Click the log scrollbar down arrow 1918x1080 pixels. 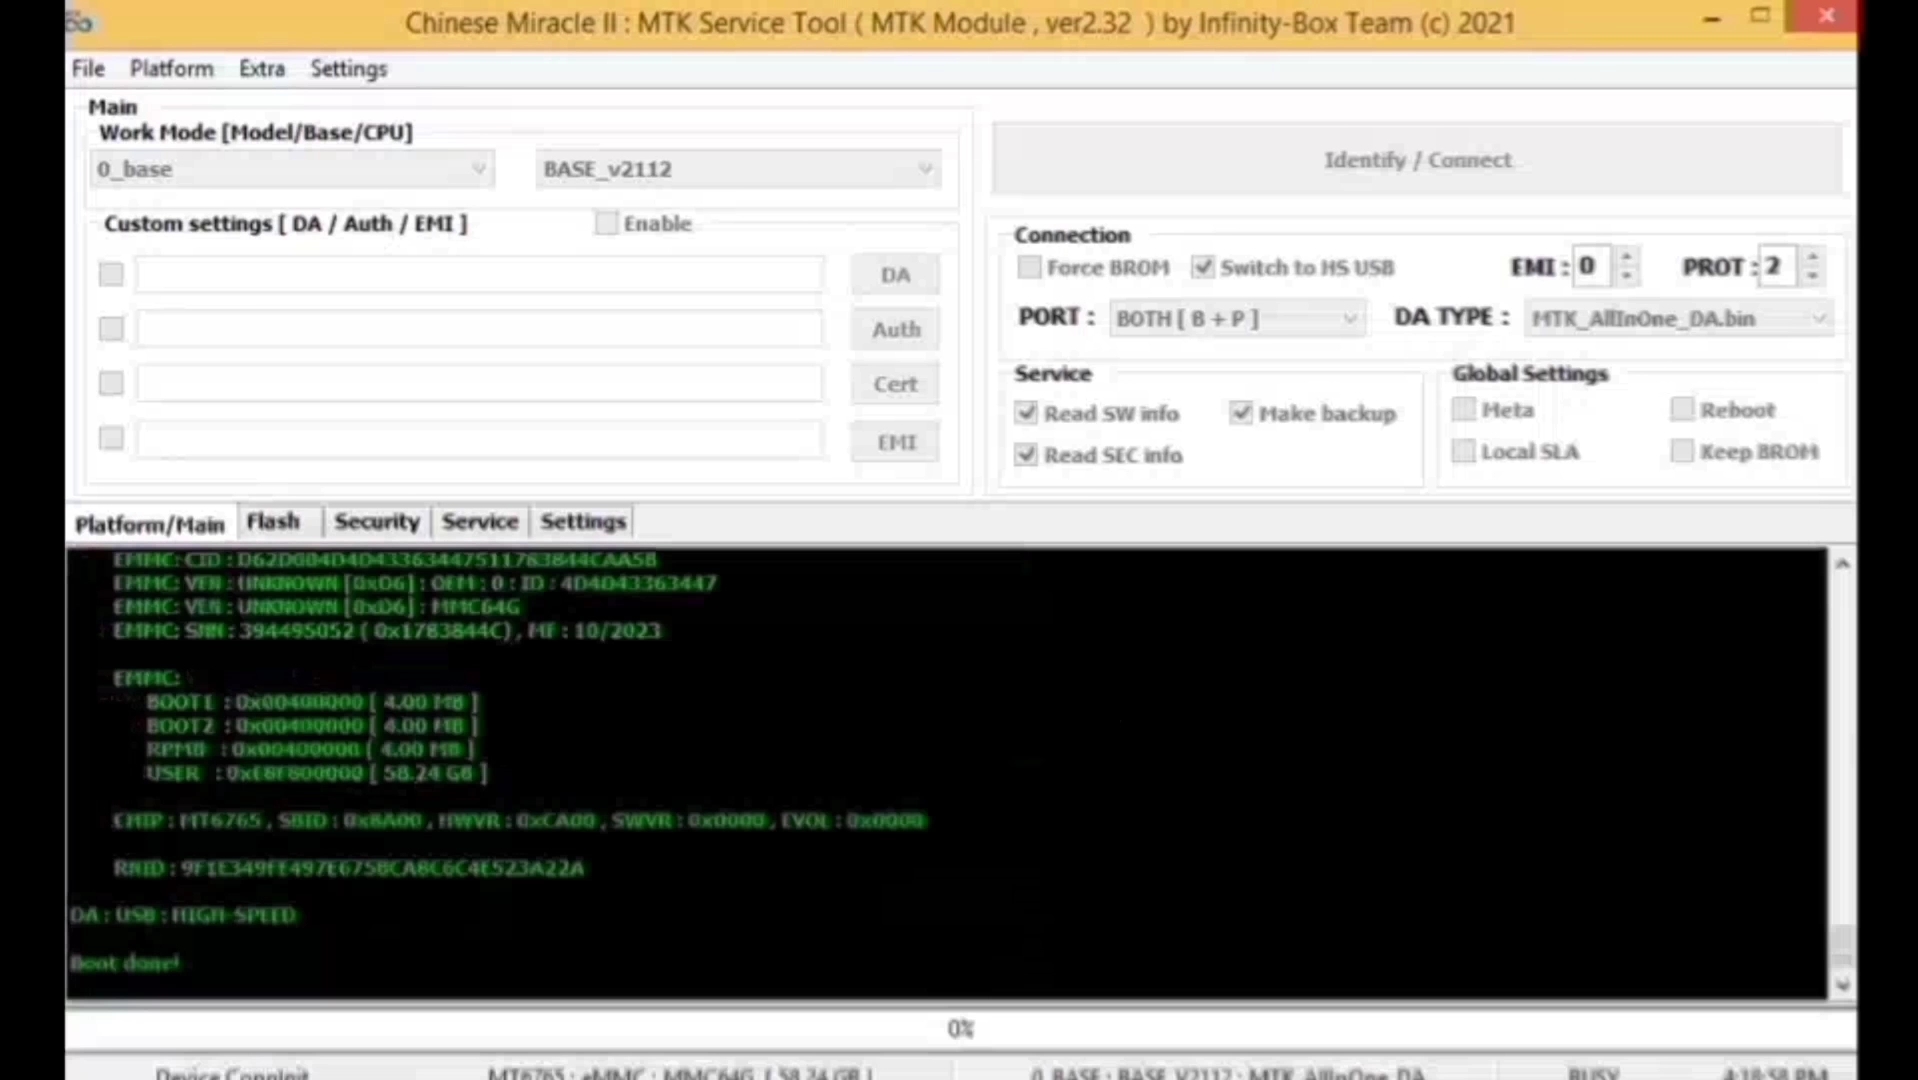point(1842,985)
